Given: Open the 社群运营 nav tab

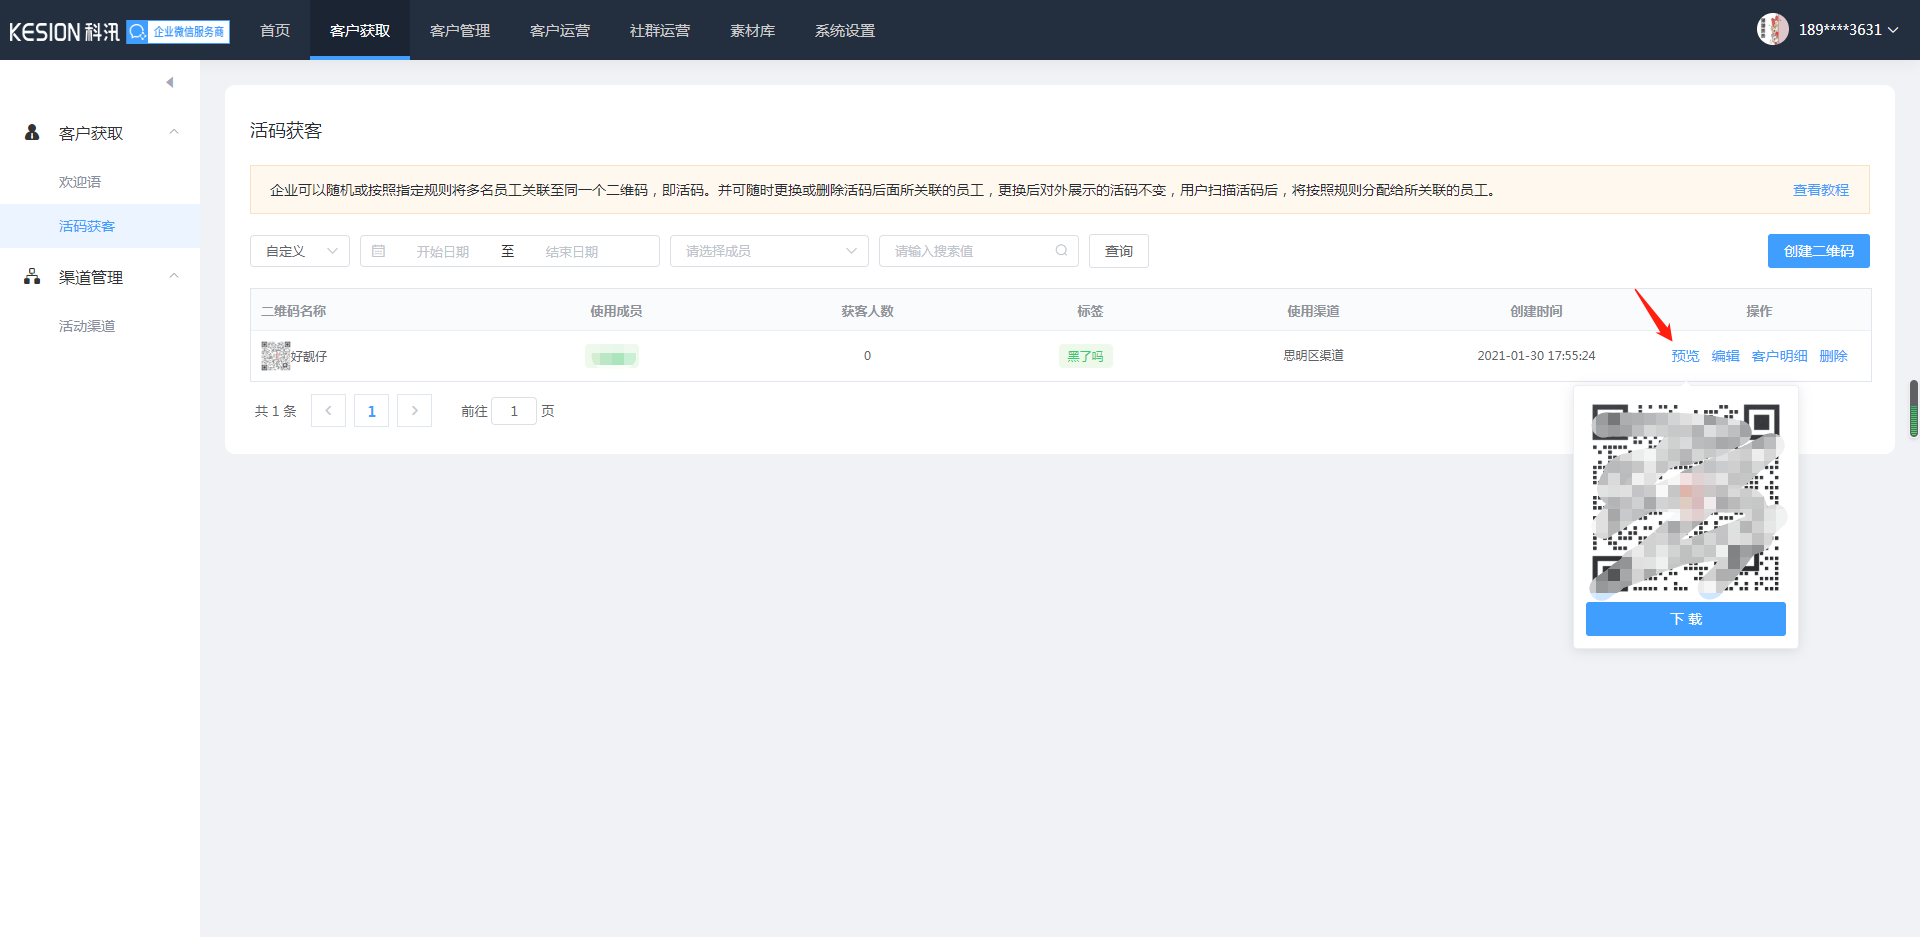Looking at the screenshot, I should point(660,30).
